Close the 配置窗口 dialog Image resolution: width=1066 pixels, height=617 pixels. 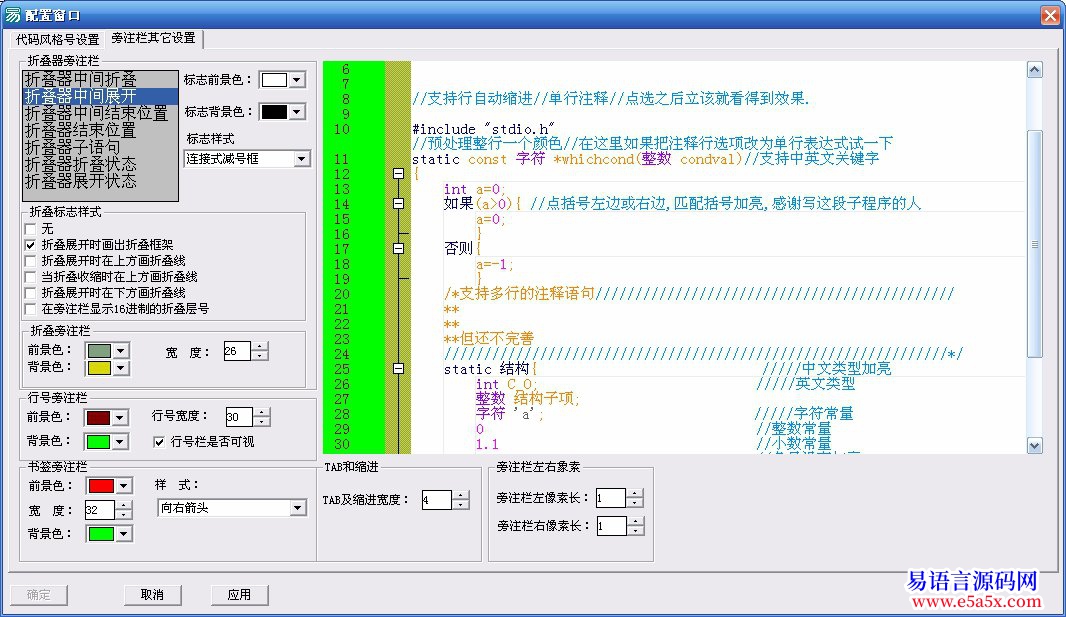(1050, 15)
